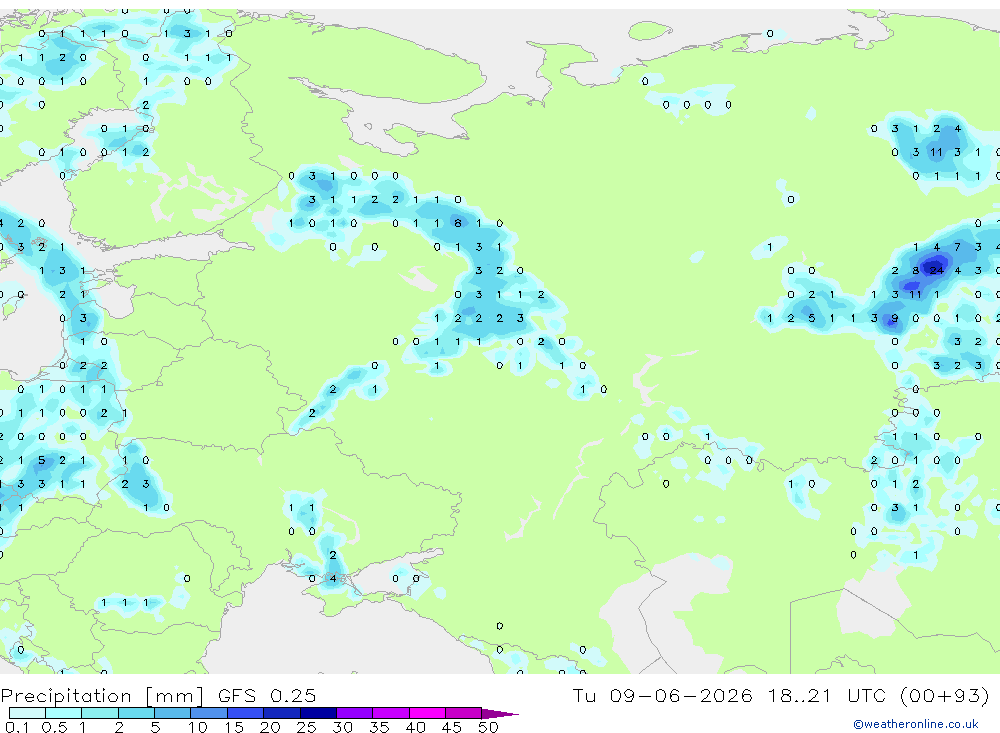Click the 45–50 mm legend color swatch
1000x733 pixels.
pos(464,713)
